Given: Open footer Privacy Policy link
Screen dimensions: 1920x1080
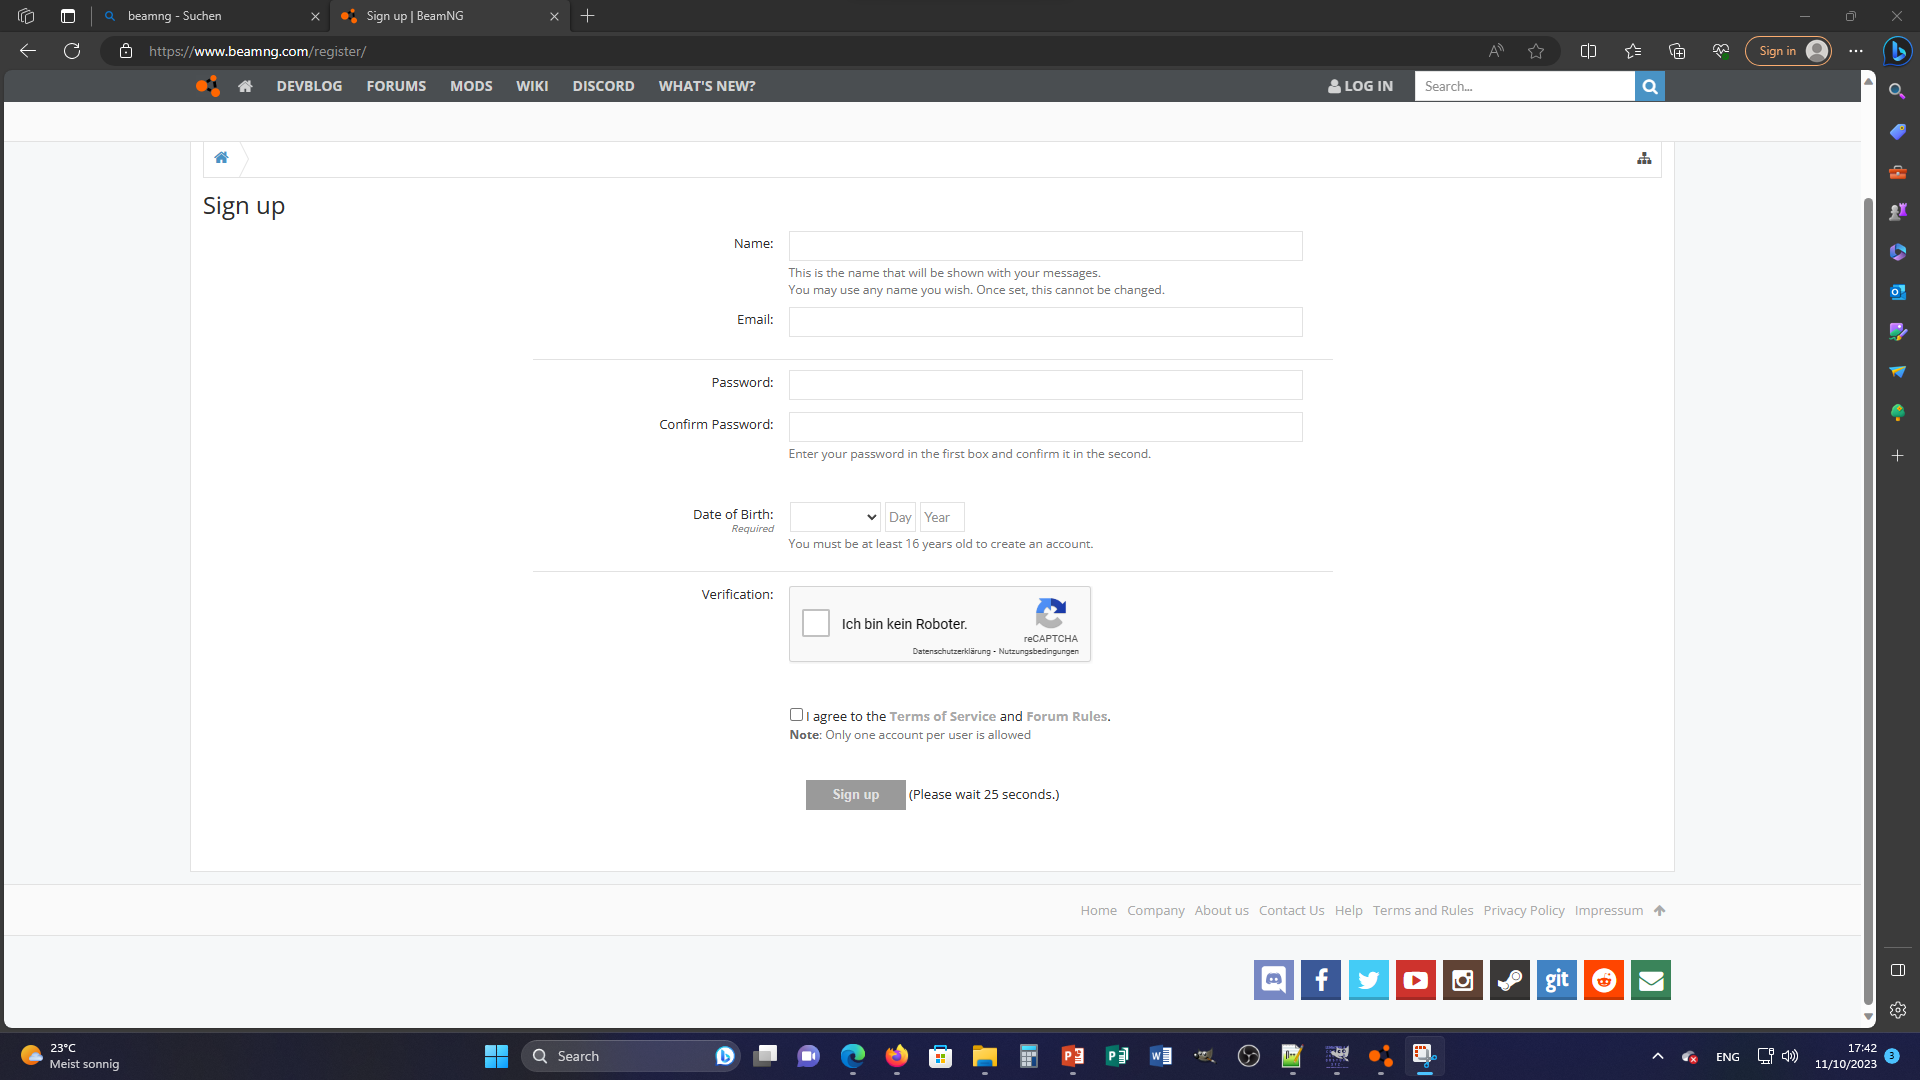Looking at the screenshot, I should (x=1524, y=910).
